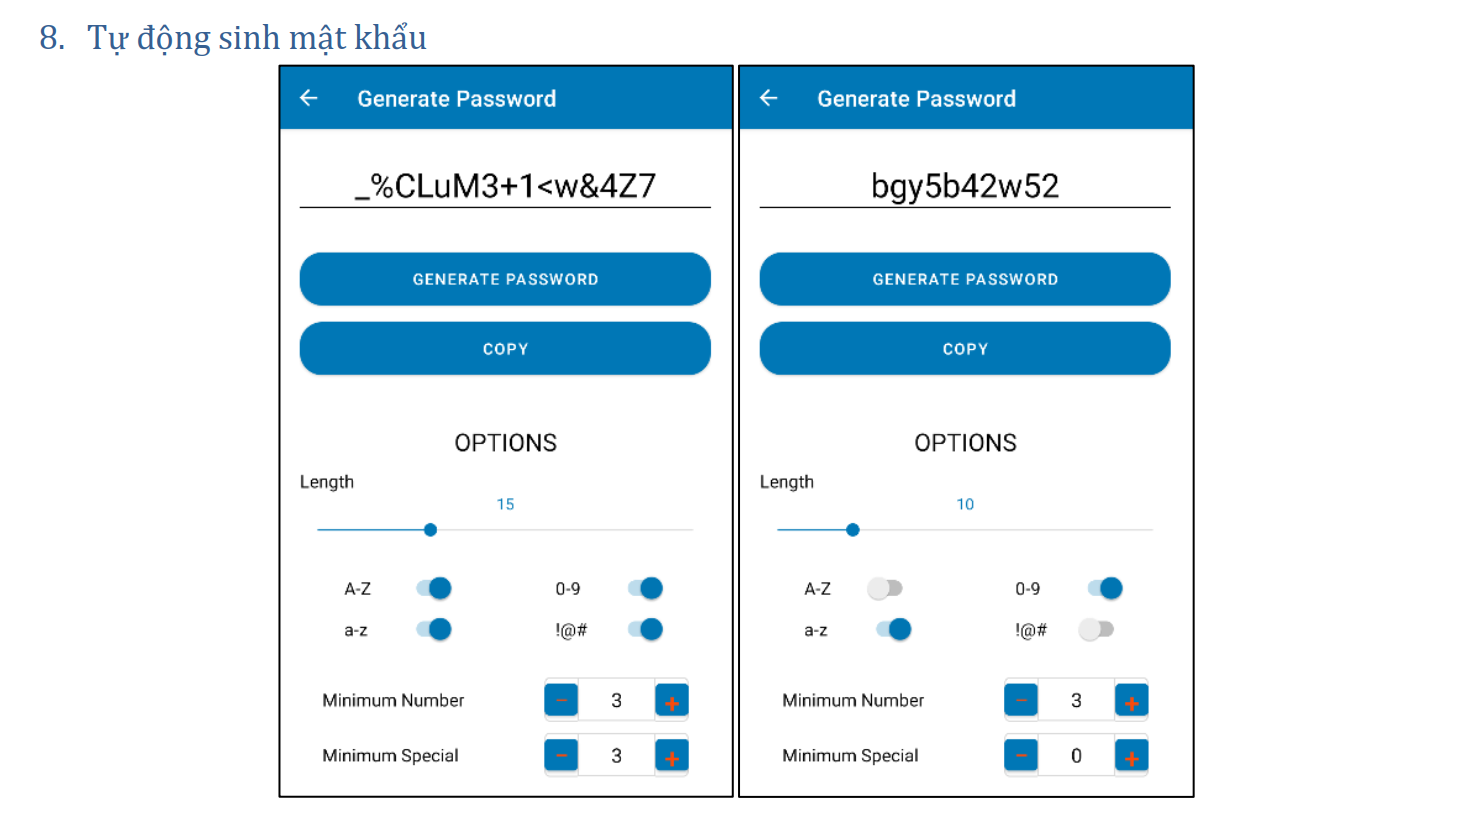Viewport: 1468px width, 815px height.
Task: Tap the back arrow on the left screen
Action: [x=308, y=98]
